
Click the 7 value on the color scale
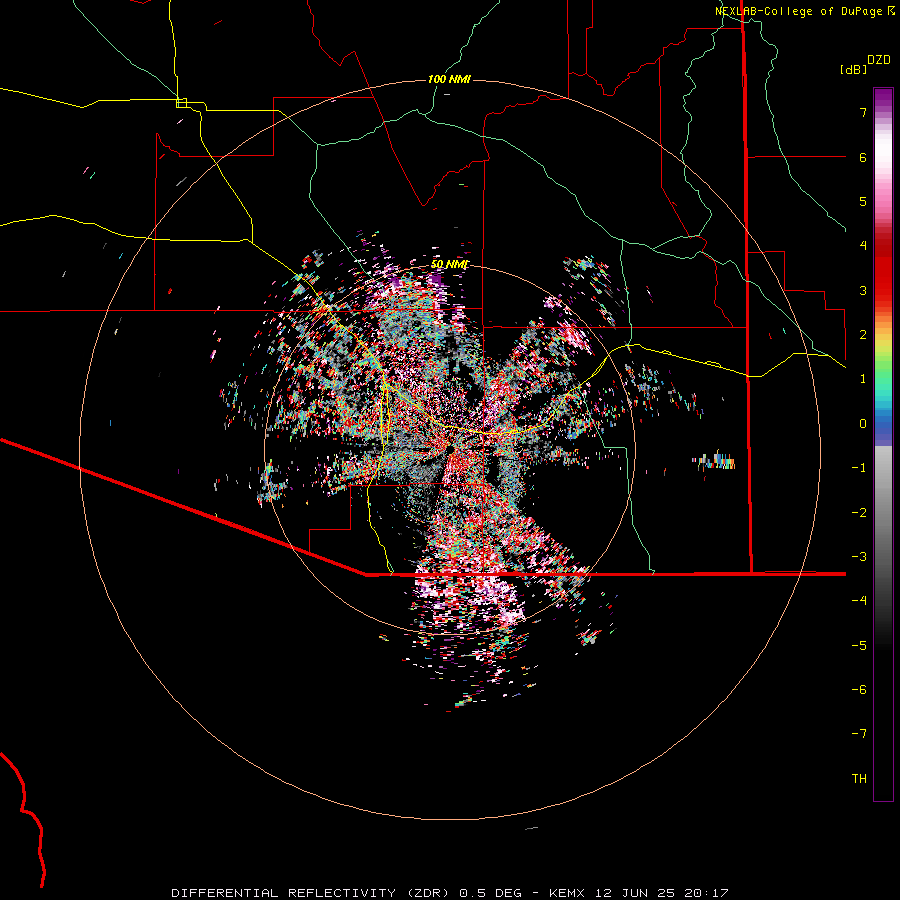pyautogui.click(x=863, y=112)
